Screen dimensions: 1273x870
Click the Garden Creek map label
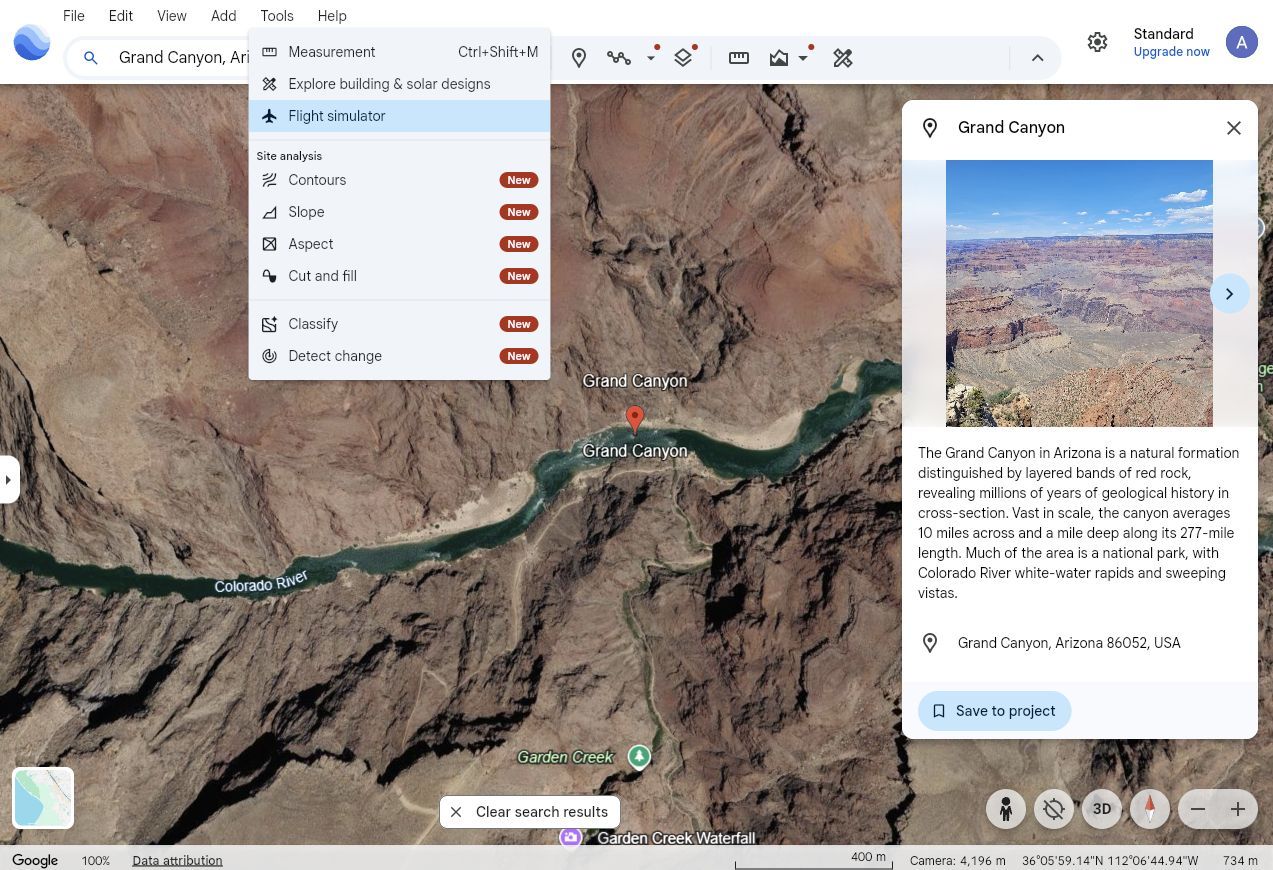[565, 757]
